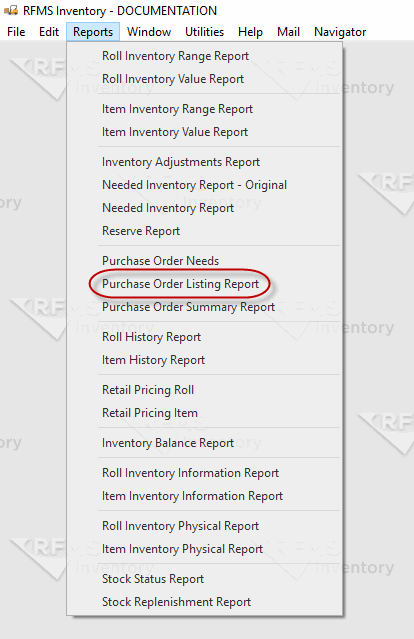Viewport: 414px width, 639px height.
Task: Select Item Inventory Value Report
Action: (x=175, y=132)
